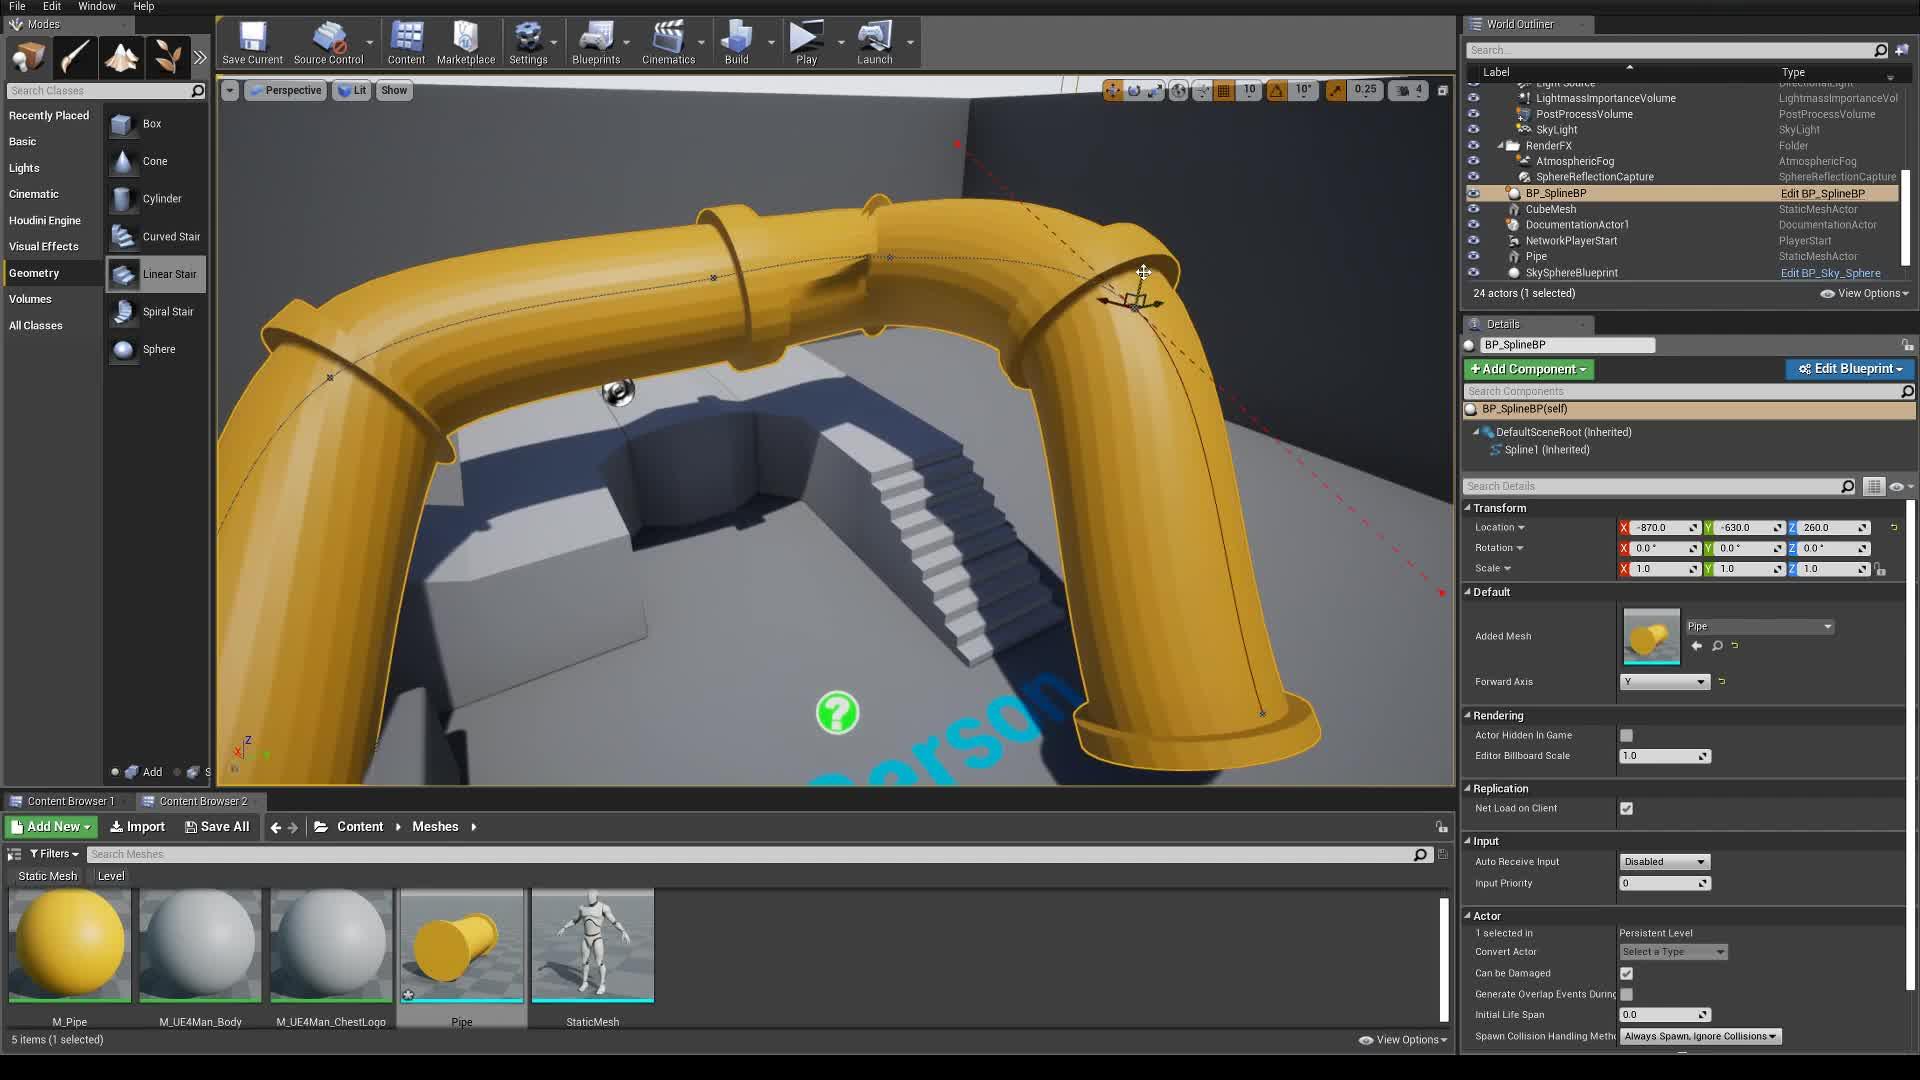Select the Spiral Stair geometry tool
Viewport: 1920px width, 1080px height.
pyautogui.click(x=155, y=311)
